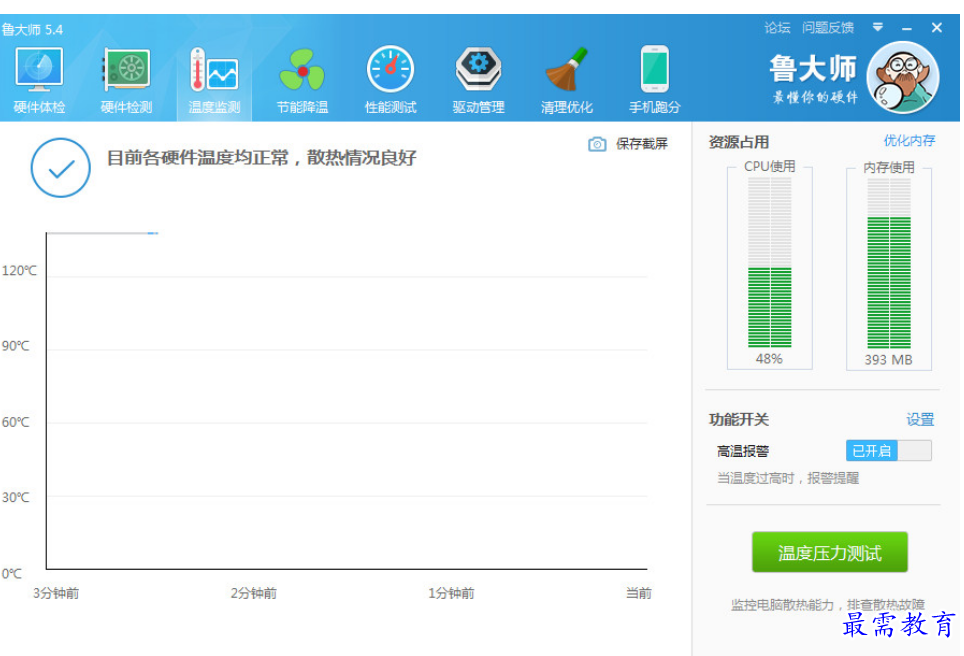The image size is (964, 656).
Task: Click 优化内存 optimize memory link
Action: [x=909, y=141]
